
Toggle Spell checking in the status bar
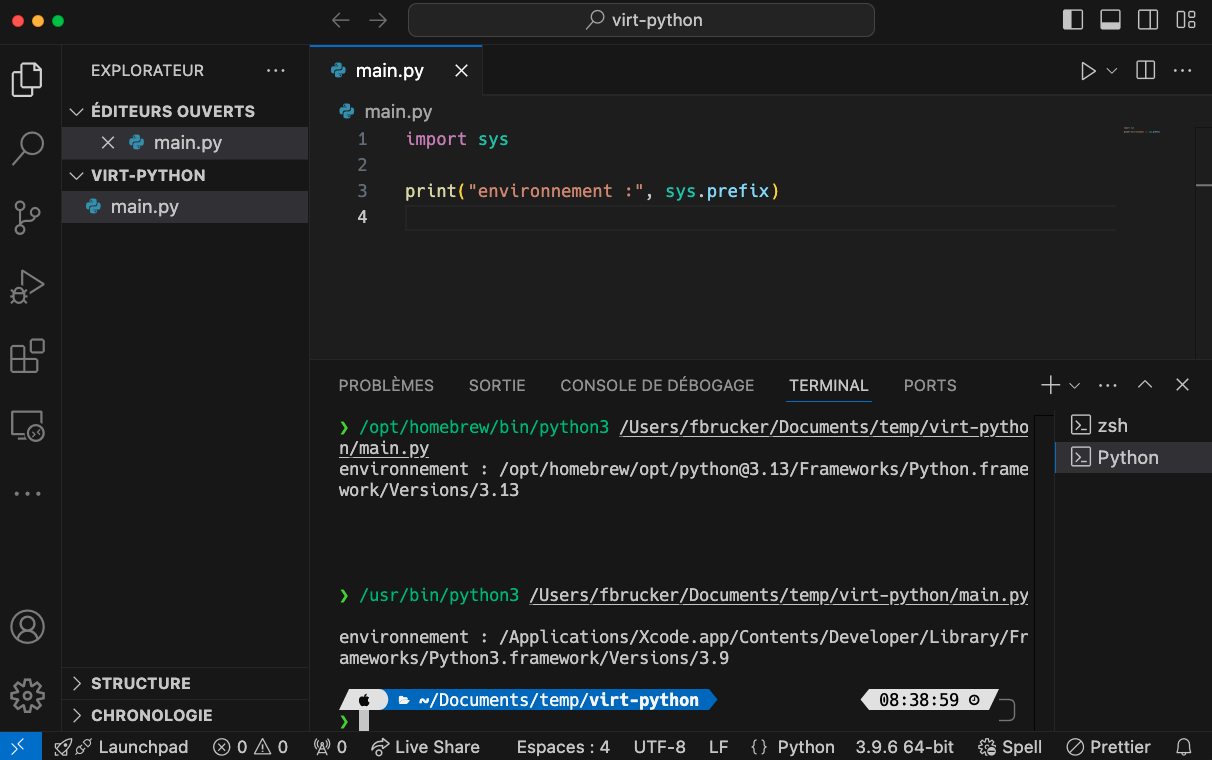pyautogui.click(x=1010, y=747)
